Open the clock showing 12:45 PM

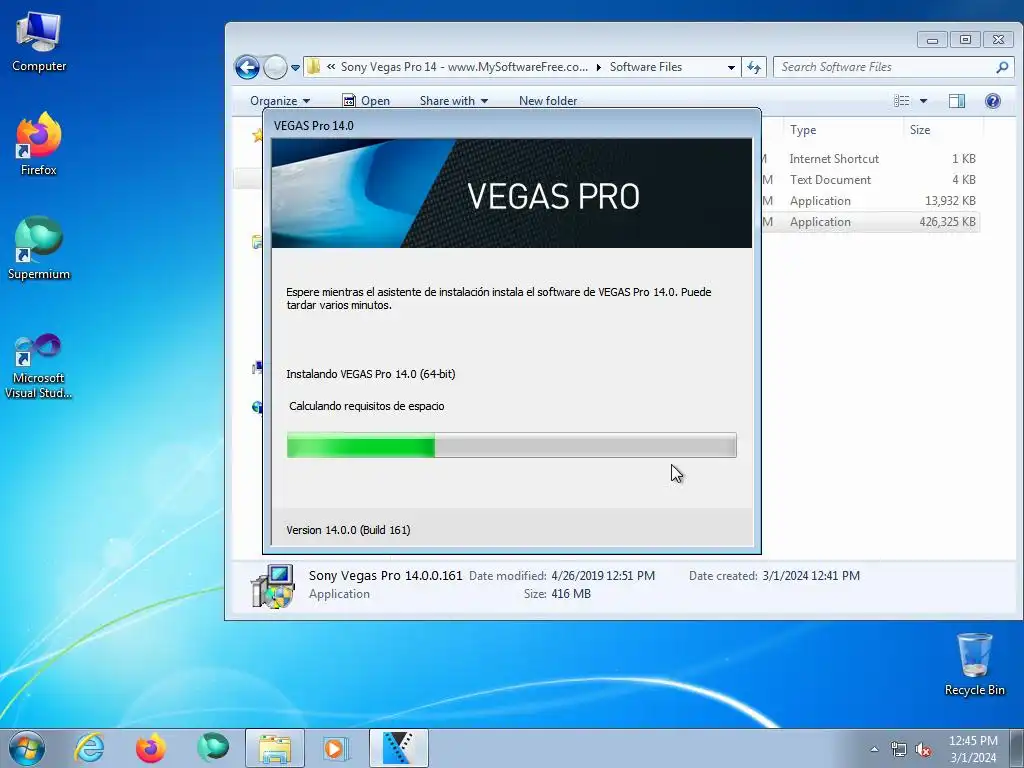coord(973,749)
